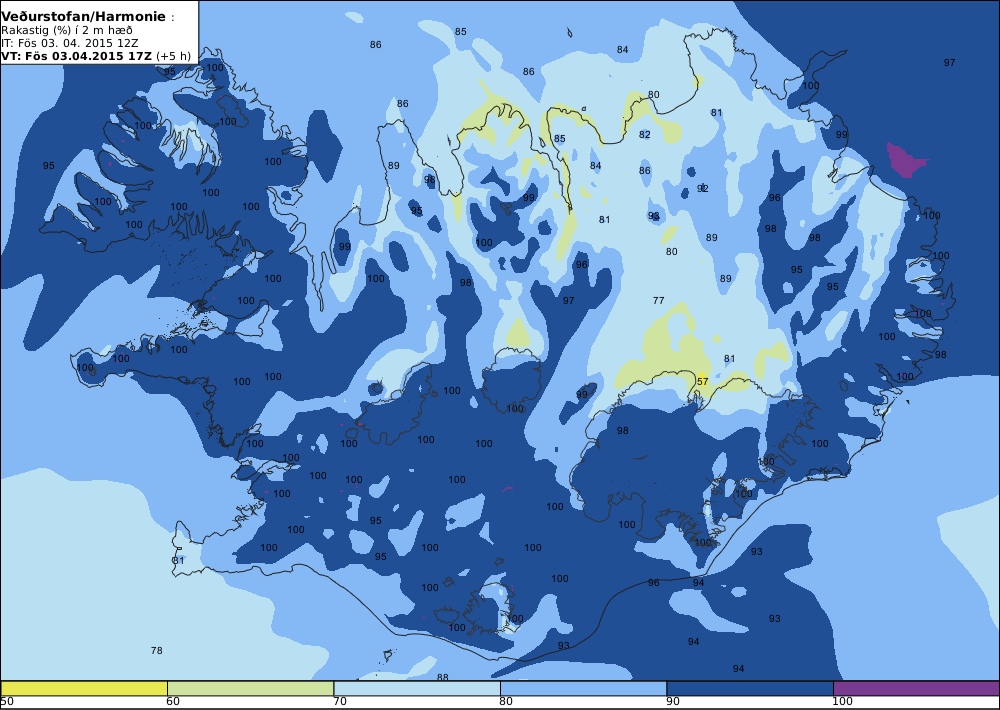Viewport: 1000px width, 710px height.
Task: Click the purple above-100 legend segment
Action: [916, 688]
